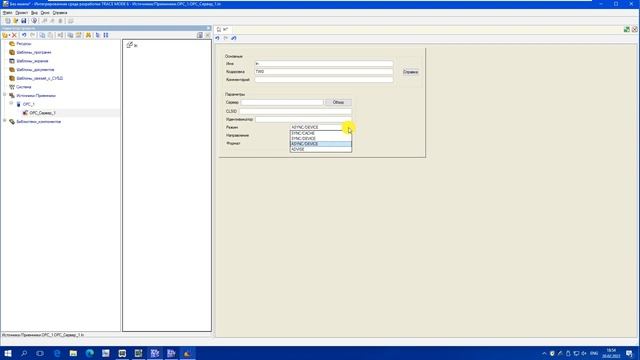Click the red X delete icon in the navigator toolbar
The width and height of the screenshot is (640, 360).
point(14,36)
